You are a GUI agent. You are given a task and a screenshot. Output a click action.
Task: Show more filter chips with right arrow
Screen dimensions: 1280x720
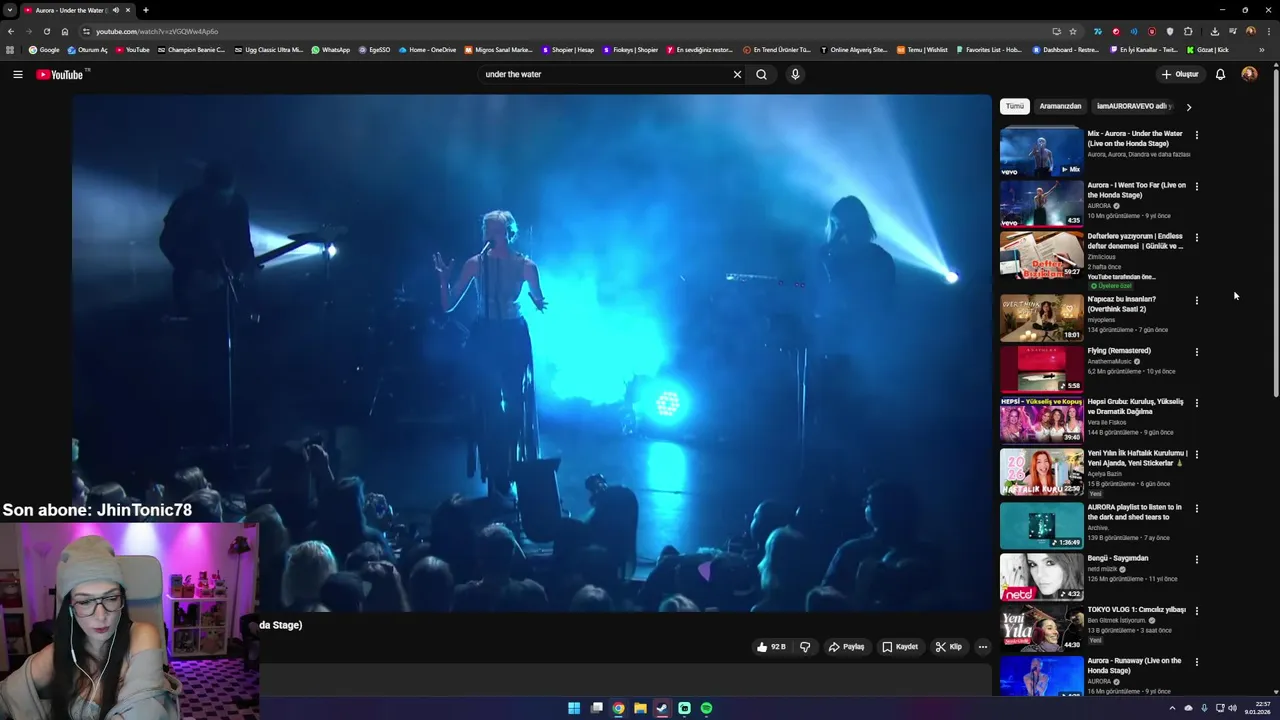(1188, 106)
